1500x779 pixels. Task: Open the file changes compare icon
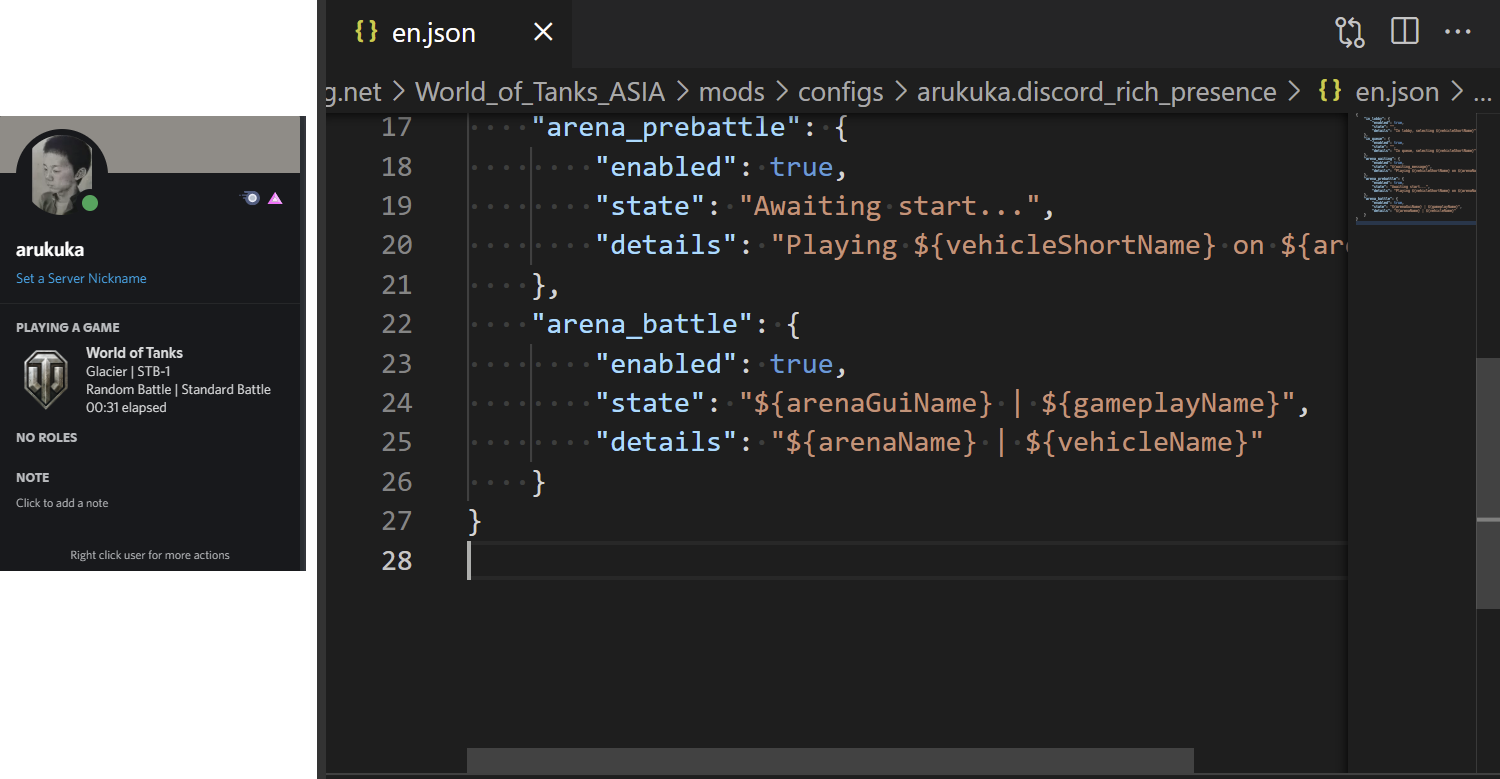(1349, 33)
